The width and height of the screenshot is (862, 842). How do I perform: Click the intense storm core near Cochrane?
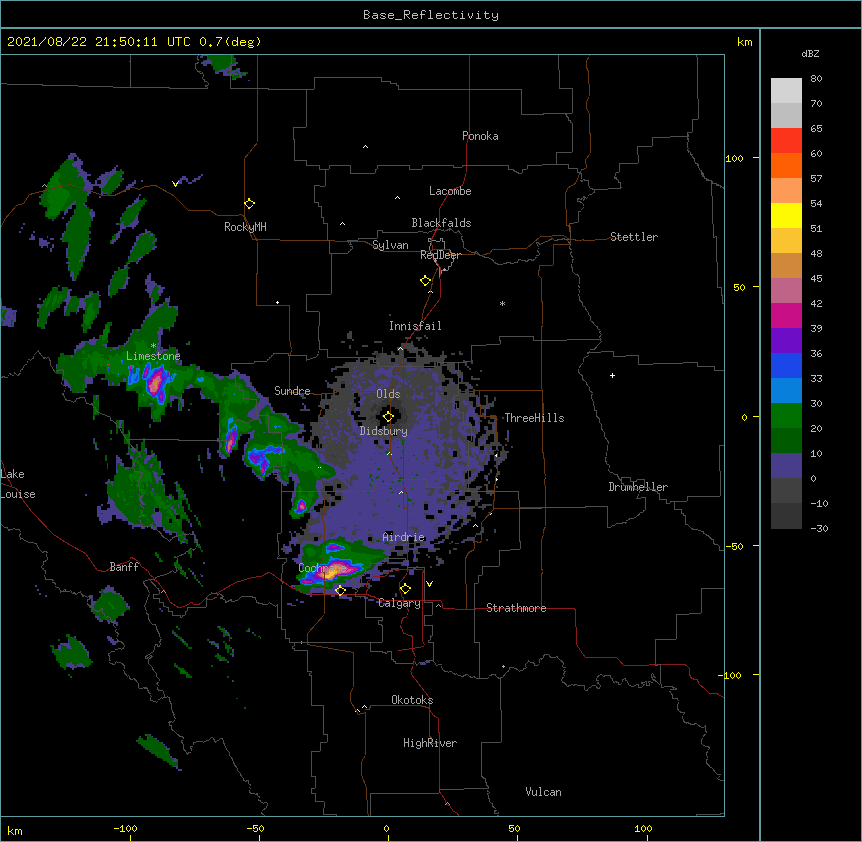331,572
